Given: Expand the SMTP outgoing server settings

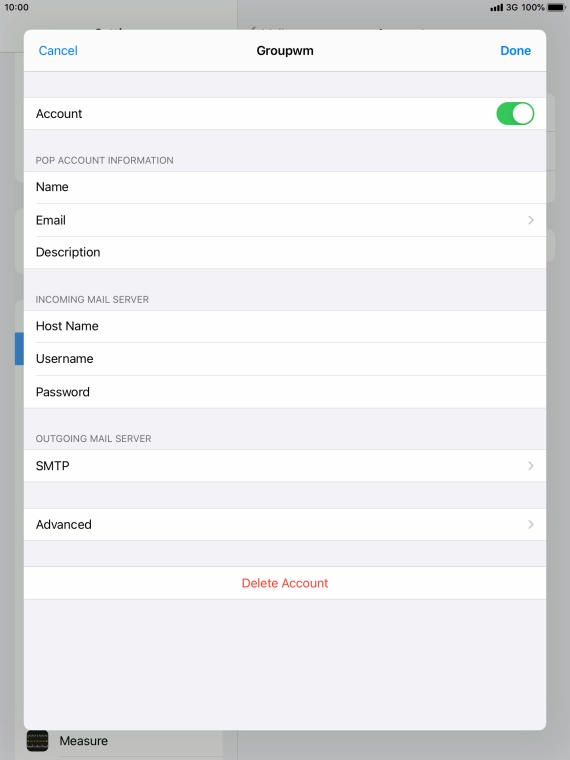Looking at the screenshot, I should 285,466.
